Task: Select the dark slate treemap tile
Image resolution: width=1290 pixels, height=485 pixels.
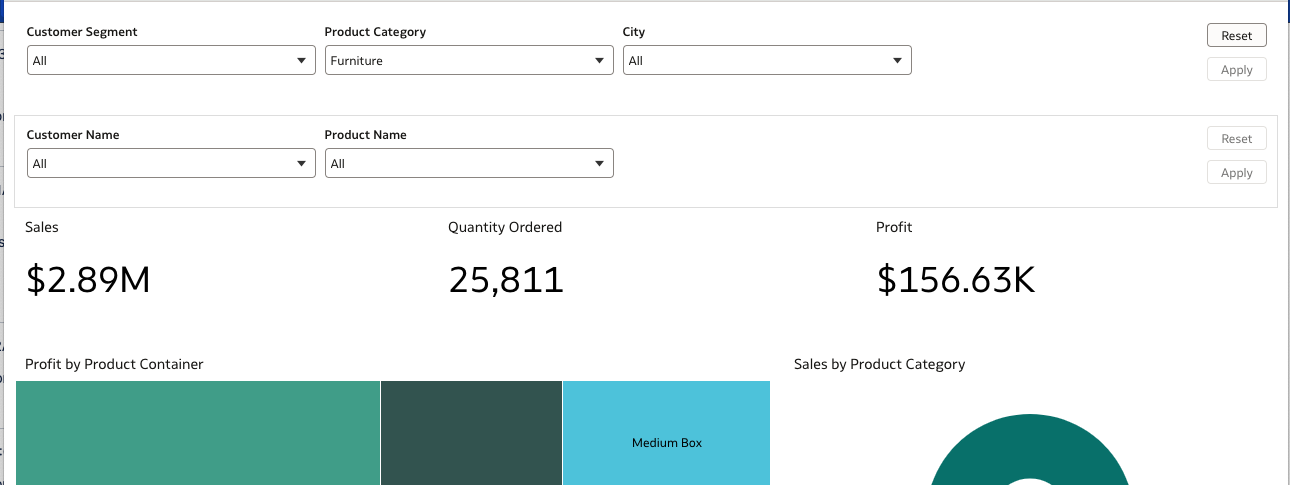Action: (471, 433)
